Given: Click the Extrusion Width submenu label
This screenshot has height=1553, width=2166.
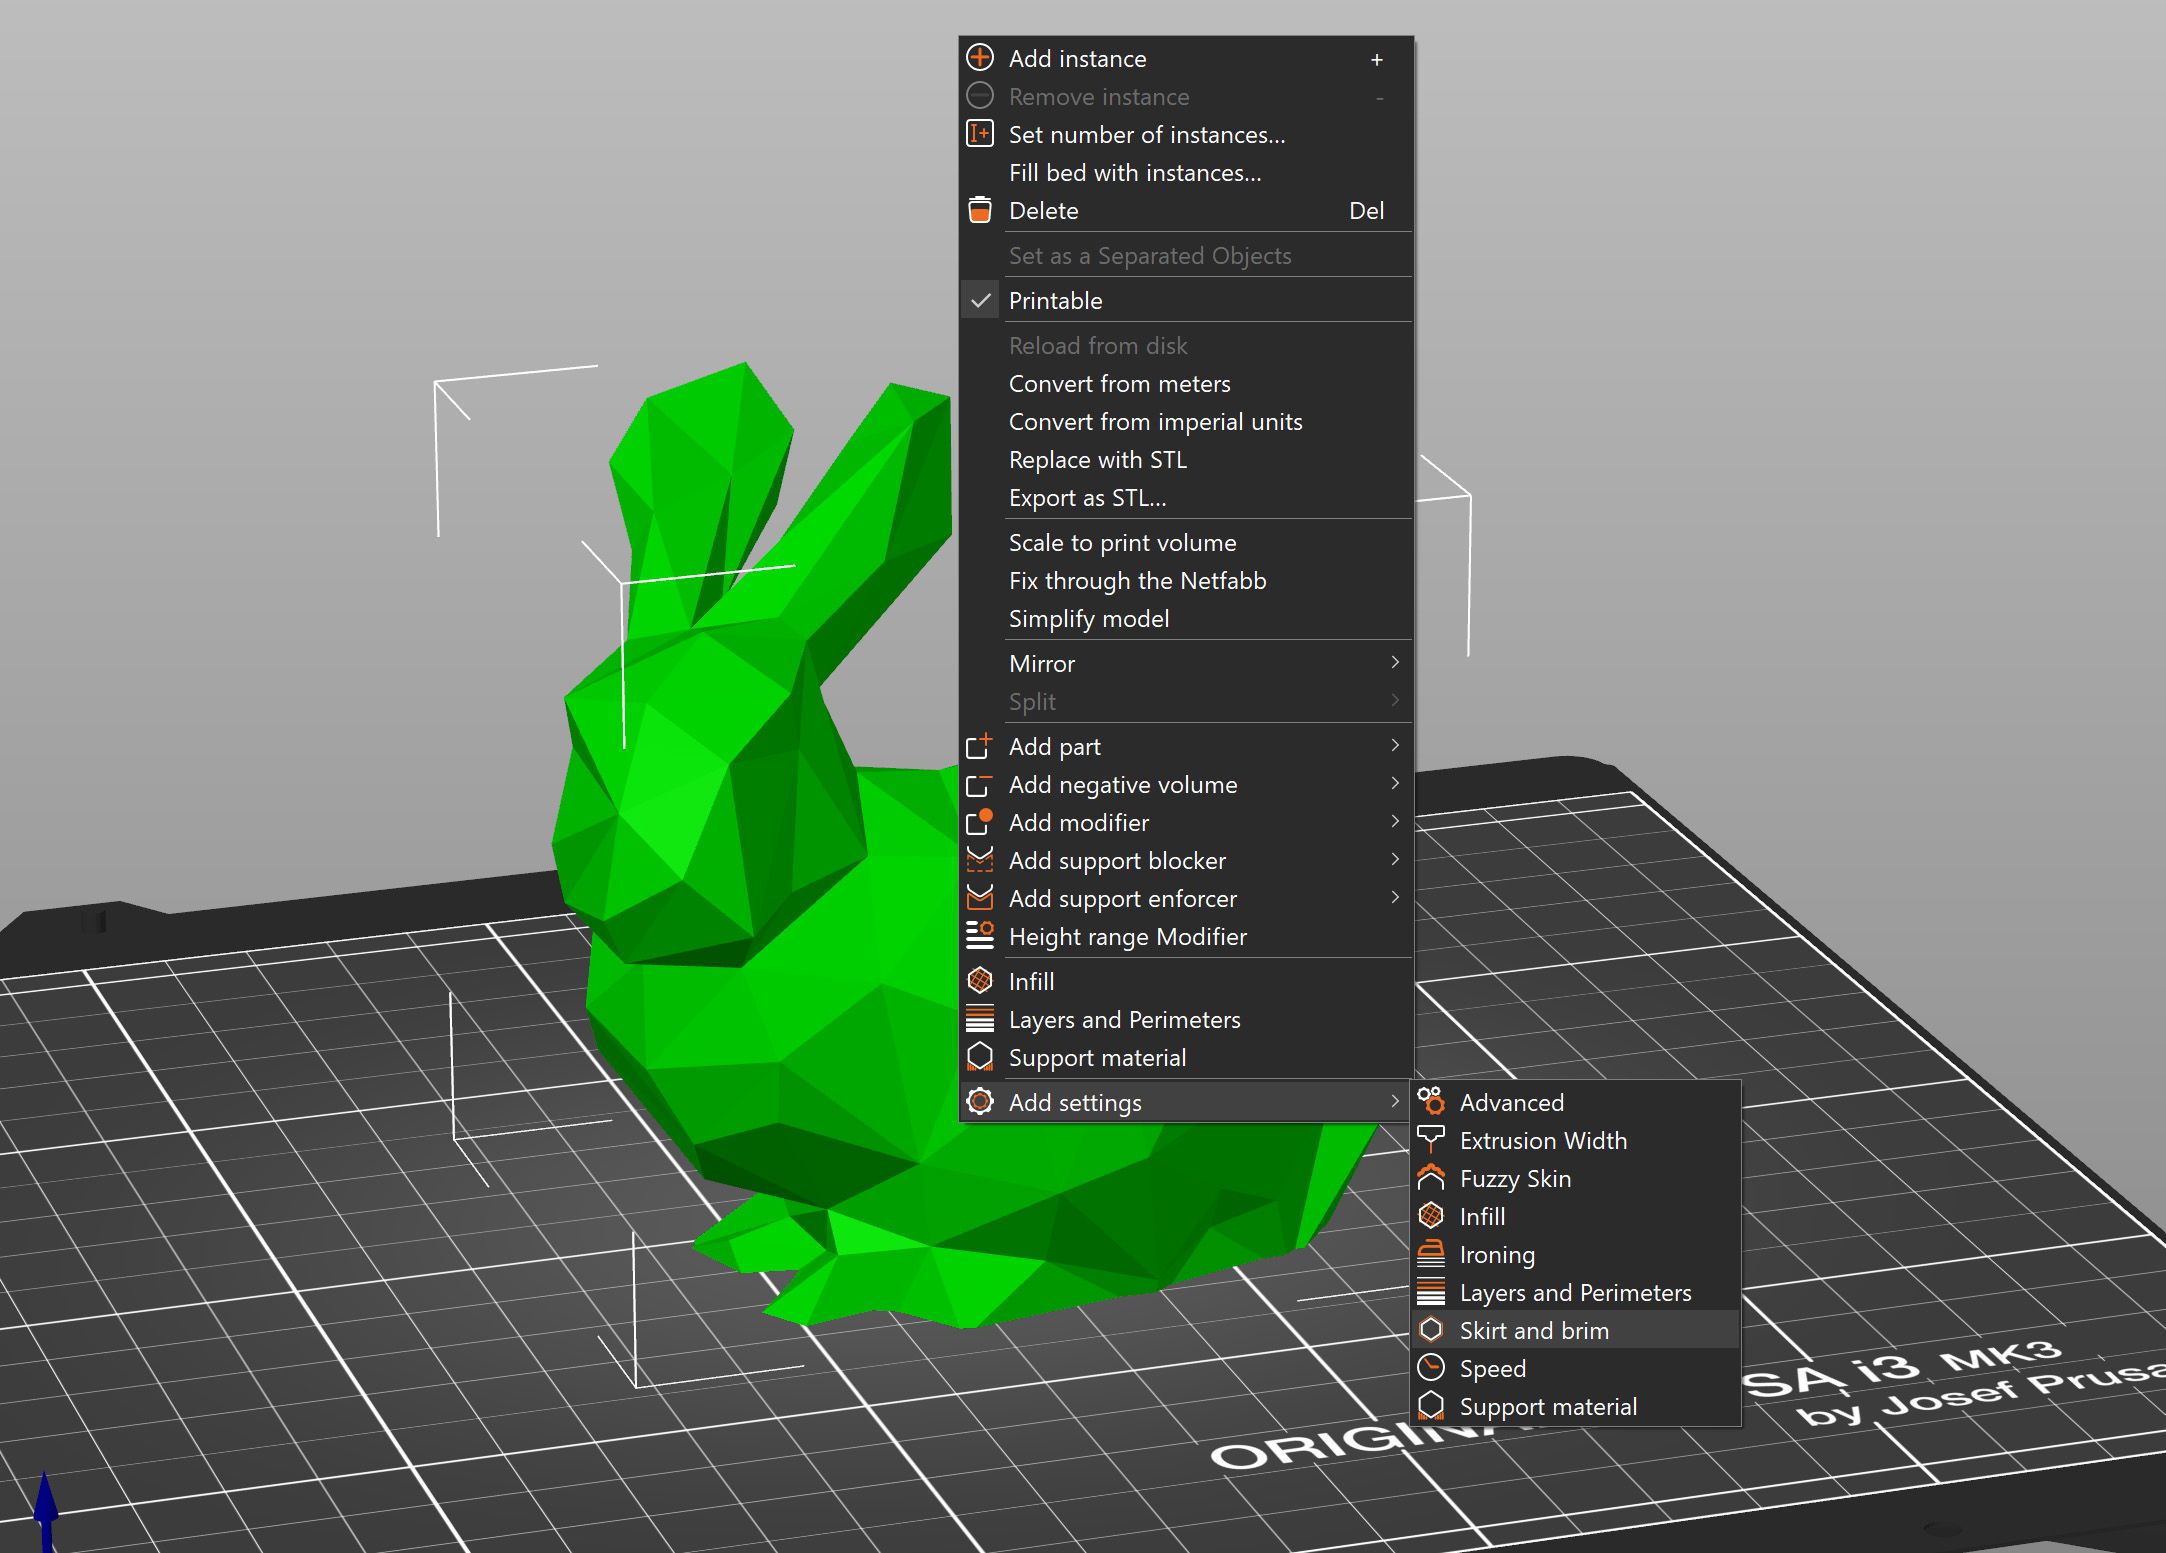Looking at the screenshot, I should tap(1543, 1141).
